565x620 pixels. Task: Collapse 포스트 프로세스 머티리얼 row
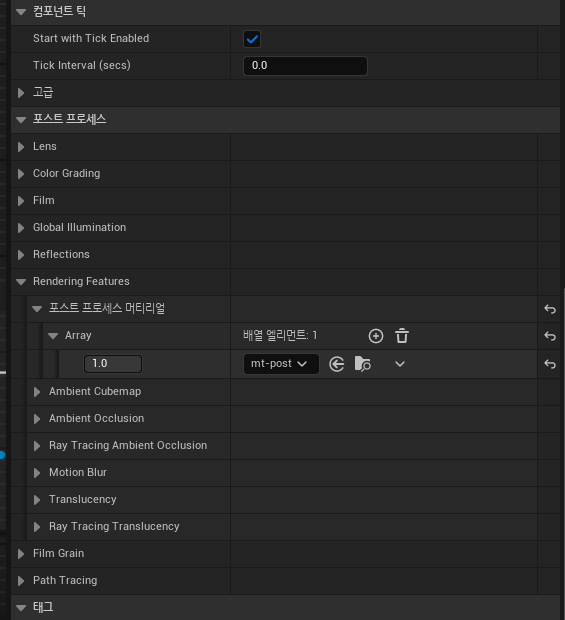coord(37,309)
